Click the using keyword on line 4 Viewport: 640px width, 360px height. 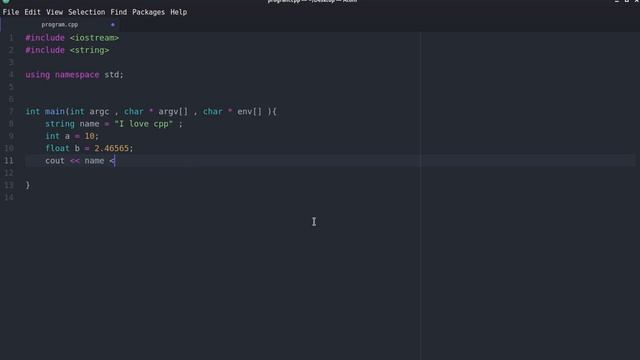click(x=38, y=75)
